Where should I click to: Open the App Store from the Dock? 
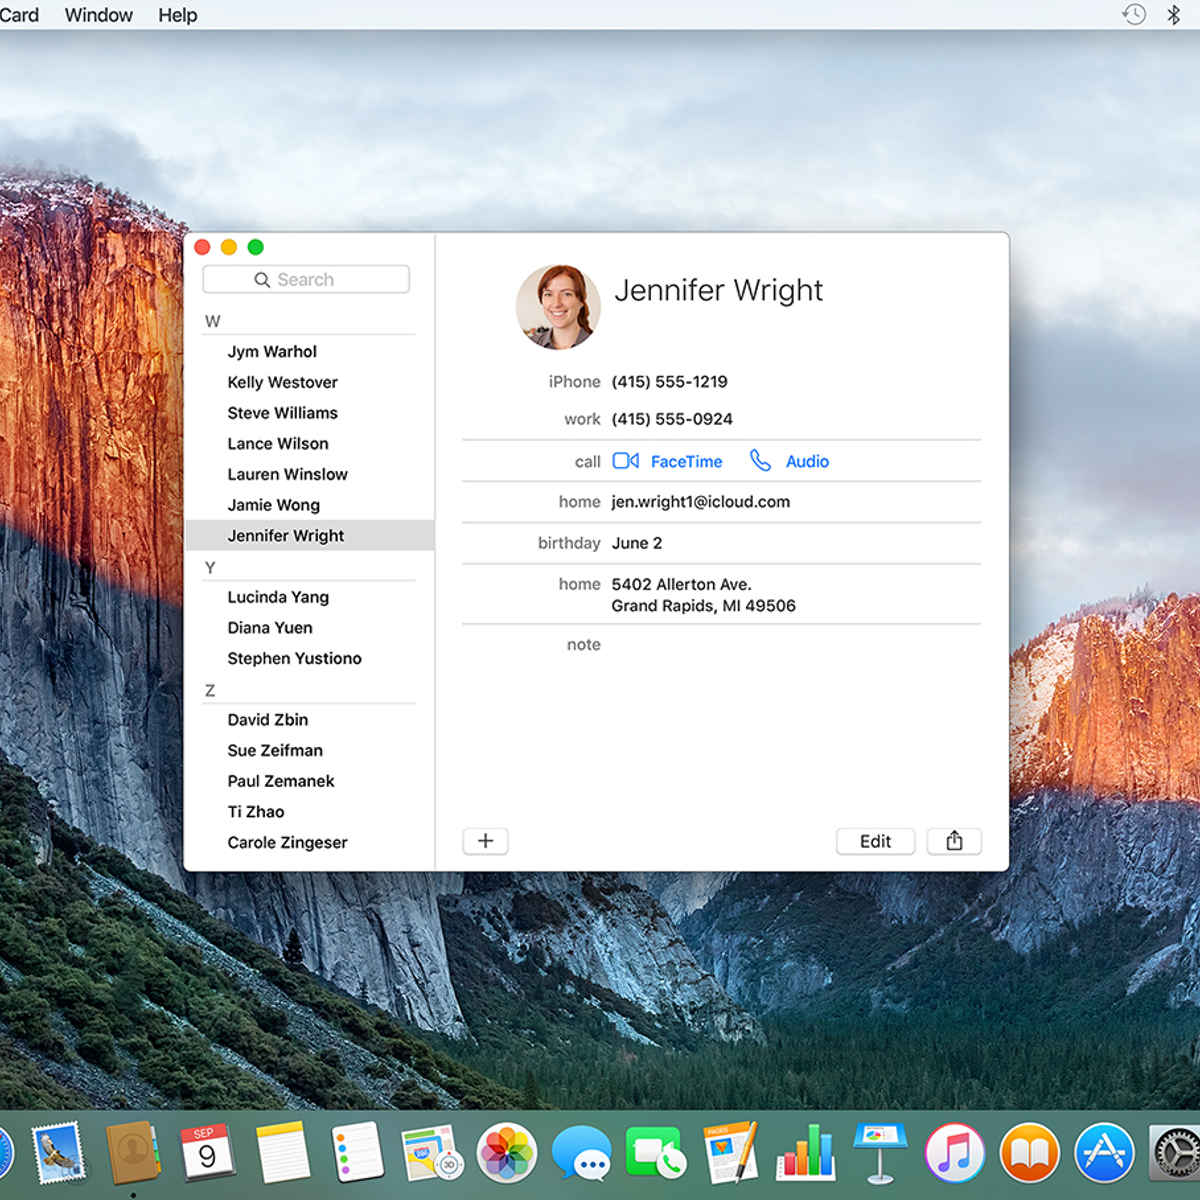point(1104,1152)
